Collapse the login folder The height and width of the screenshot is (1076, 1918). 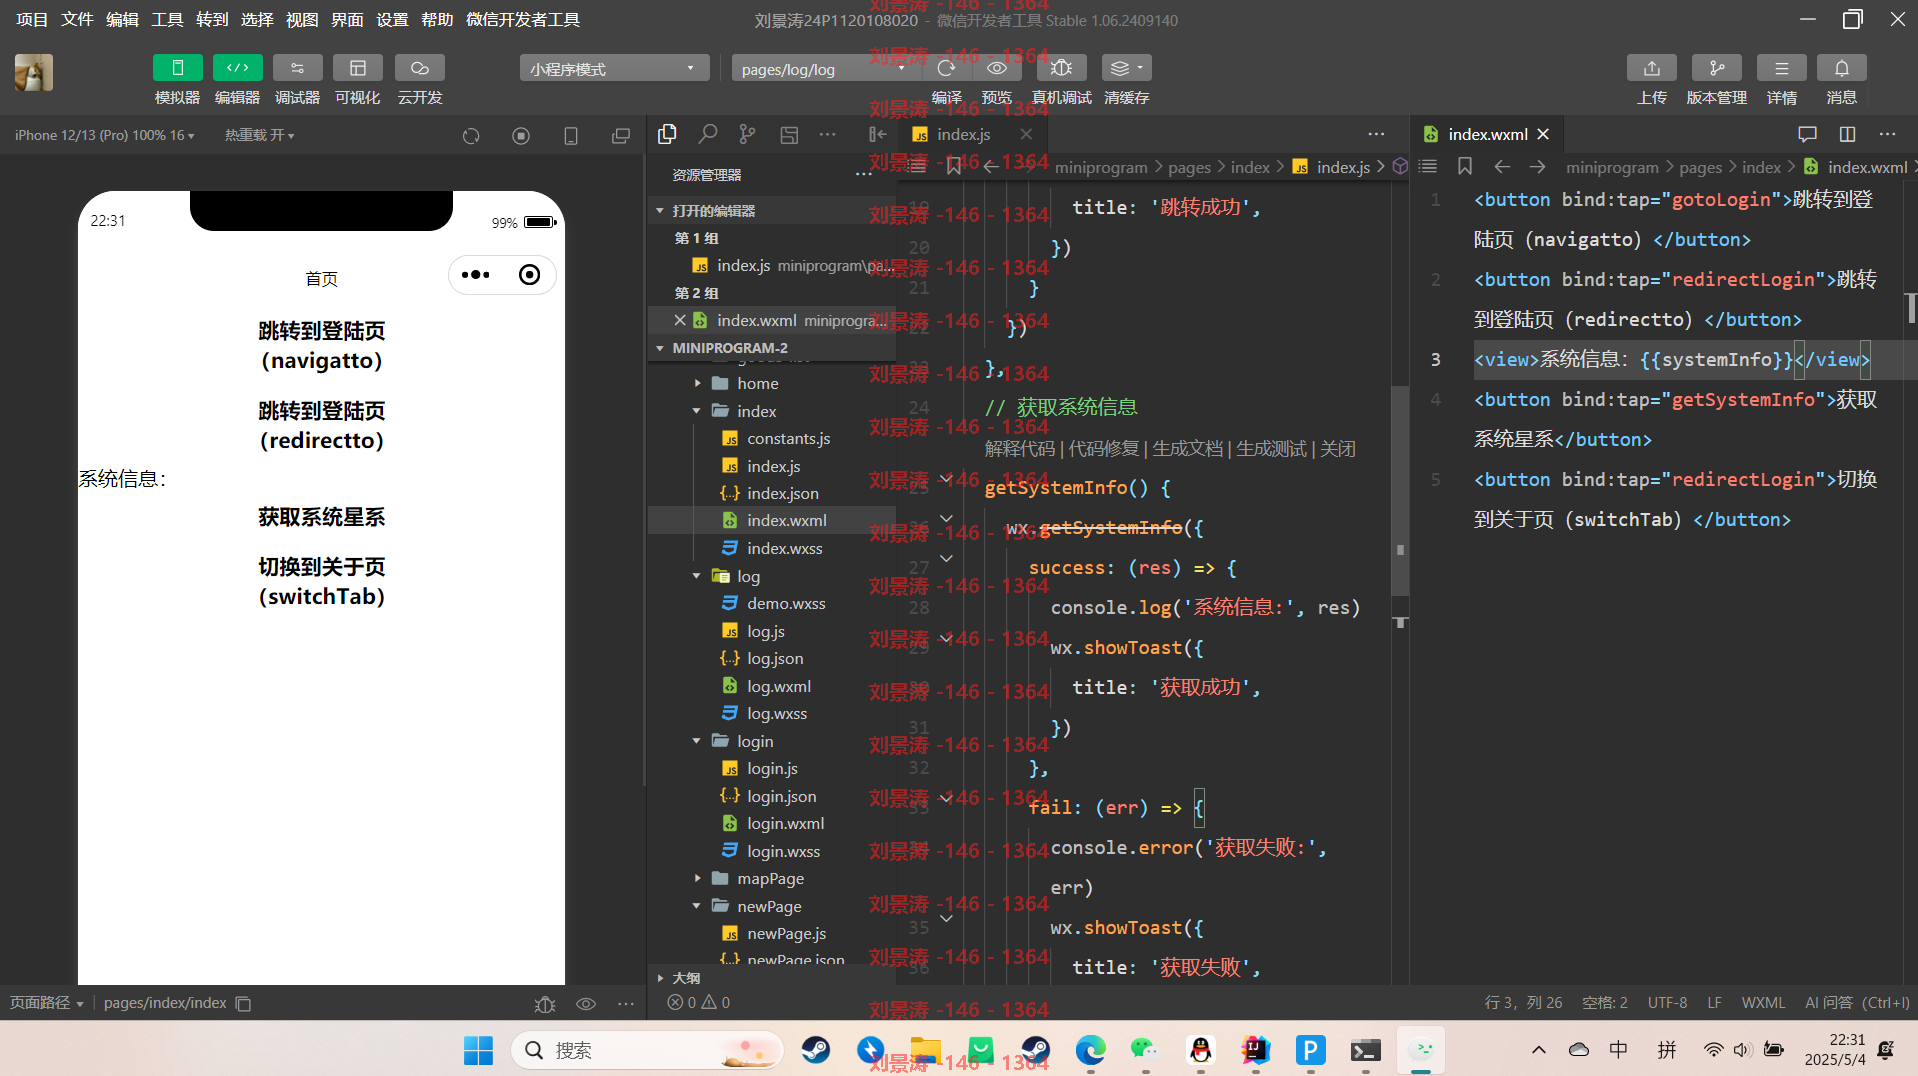[x=755, y=741]
